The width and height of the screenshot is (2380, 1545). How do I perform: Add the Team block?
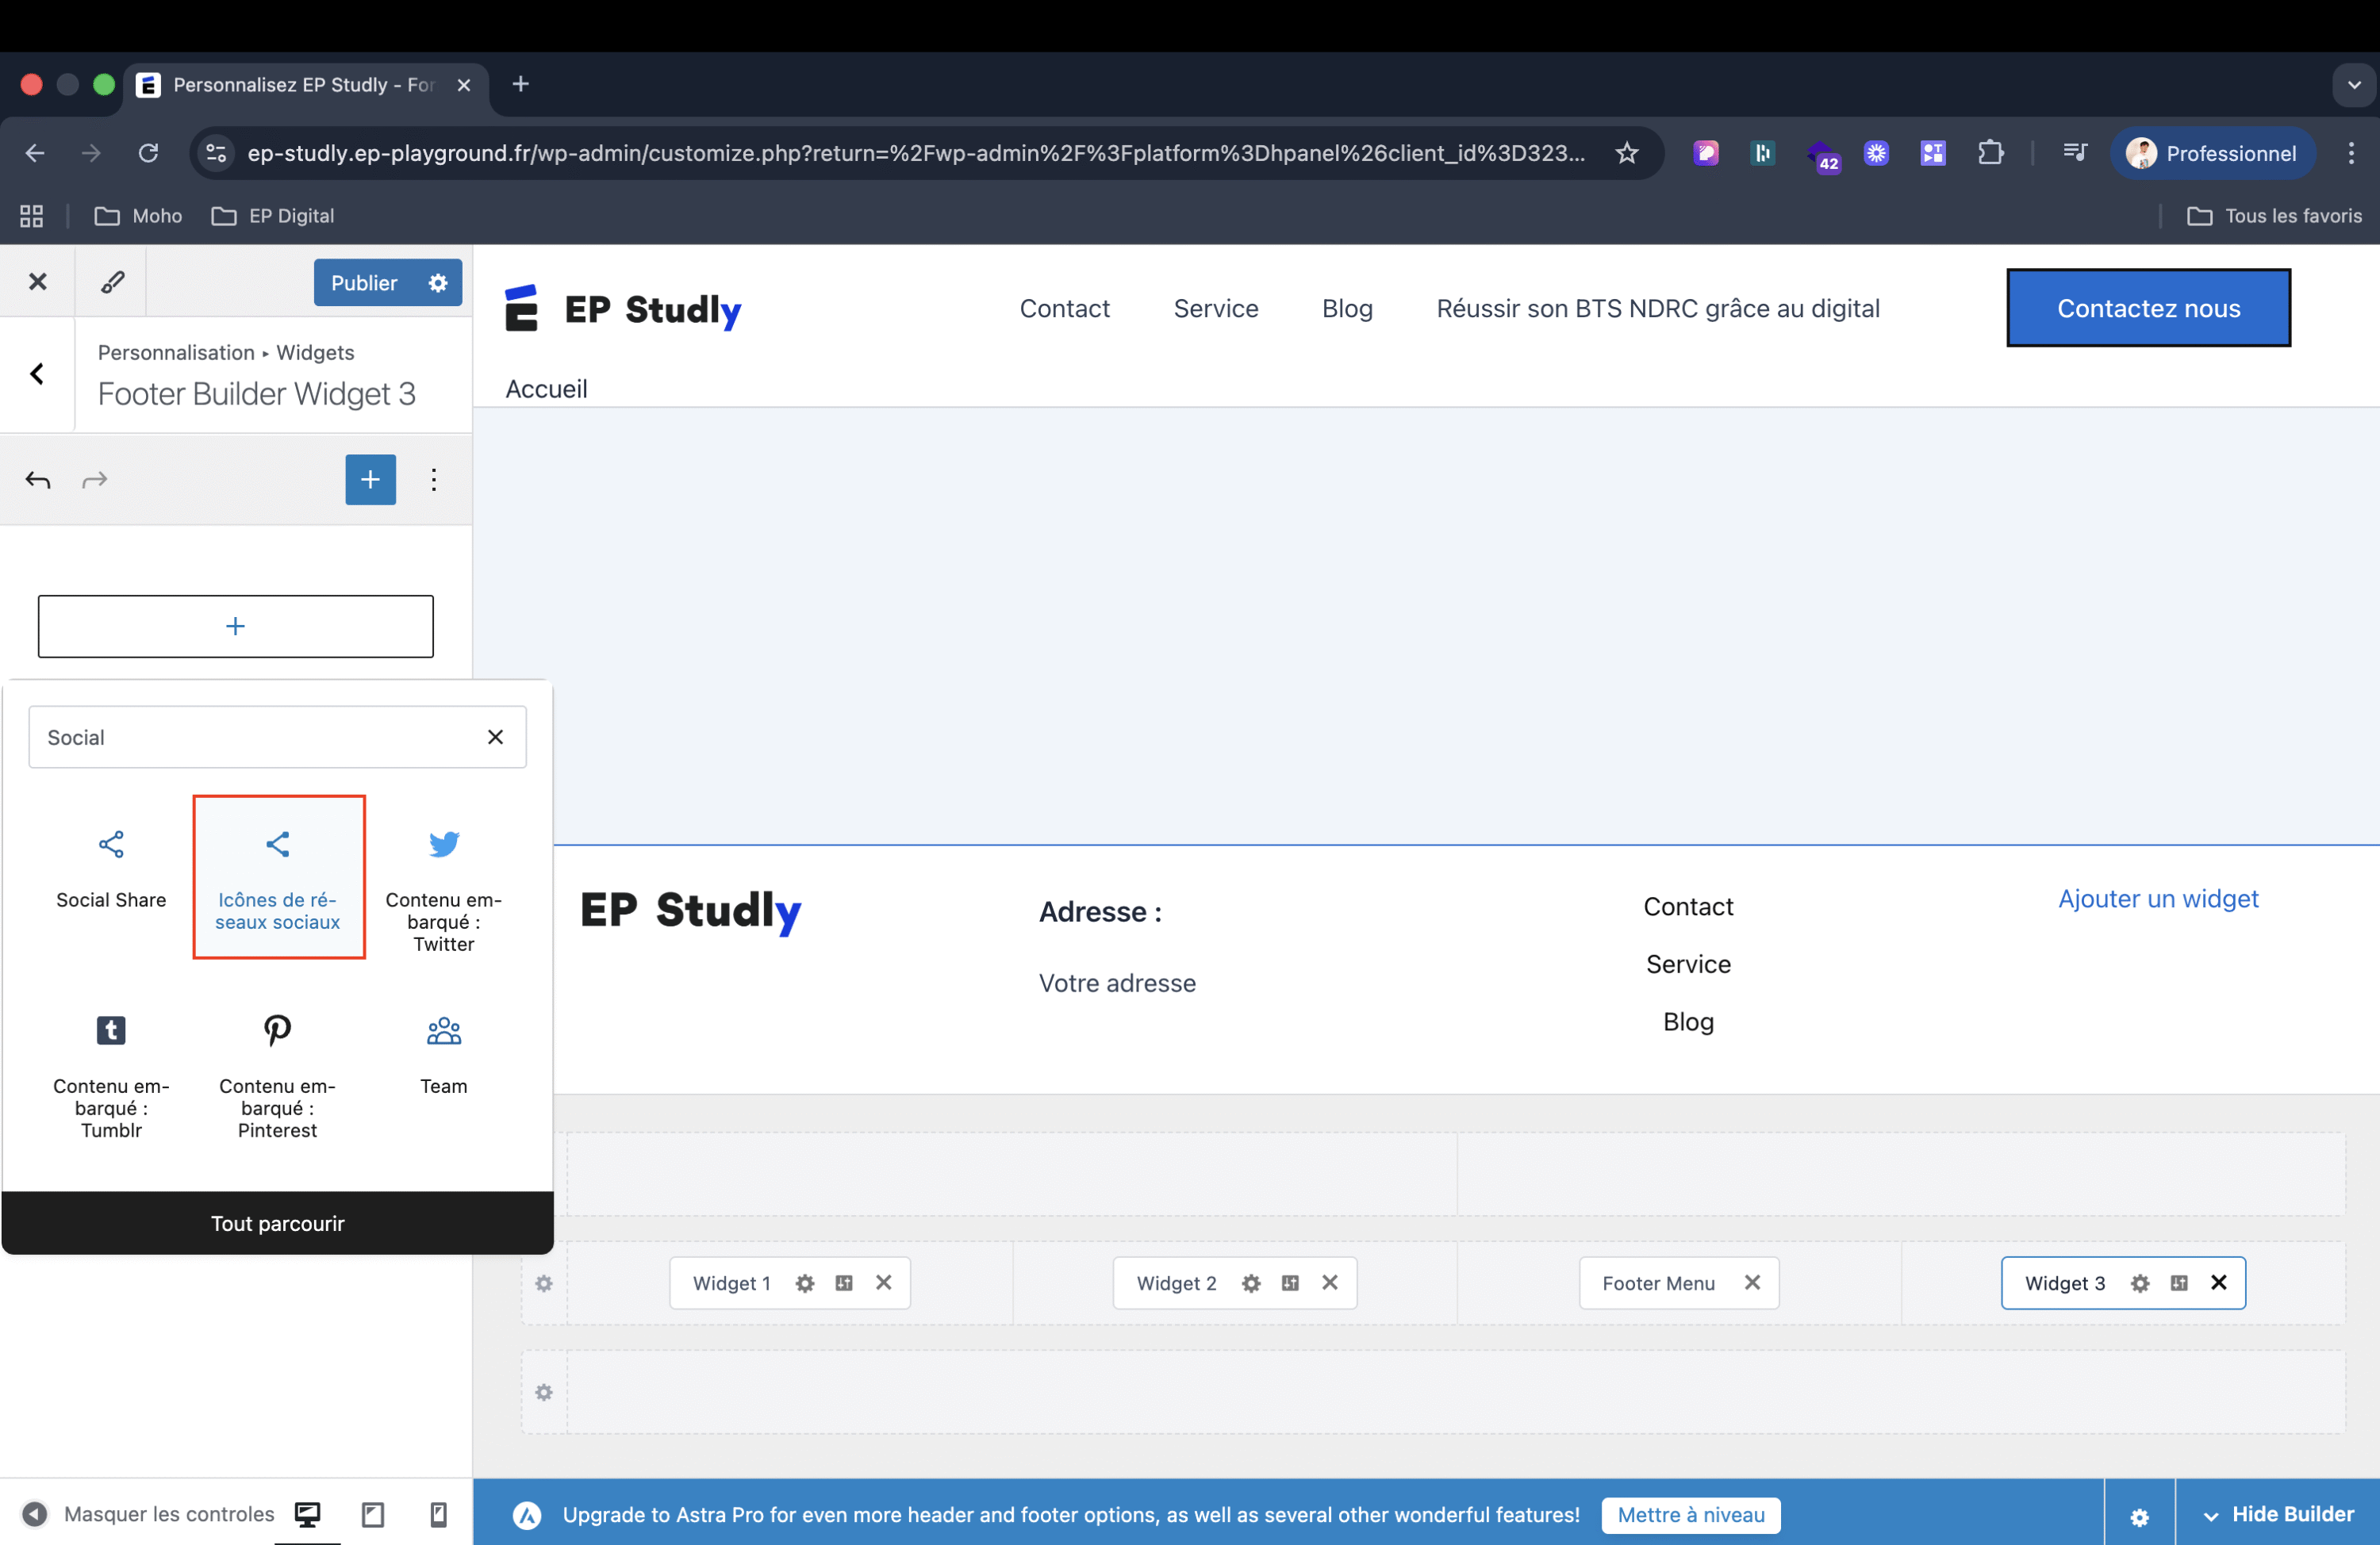coord(444,1053)
